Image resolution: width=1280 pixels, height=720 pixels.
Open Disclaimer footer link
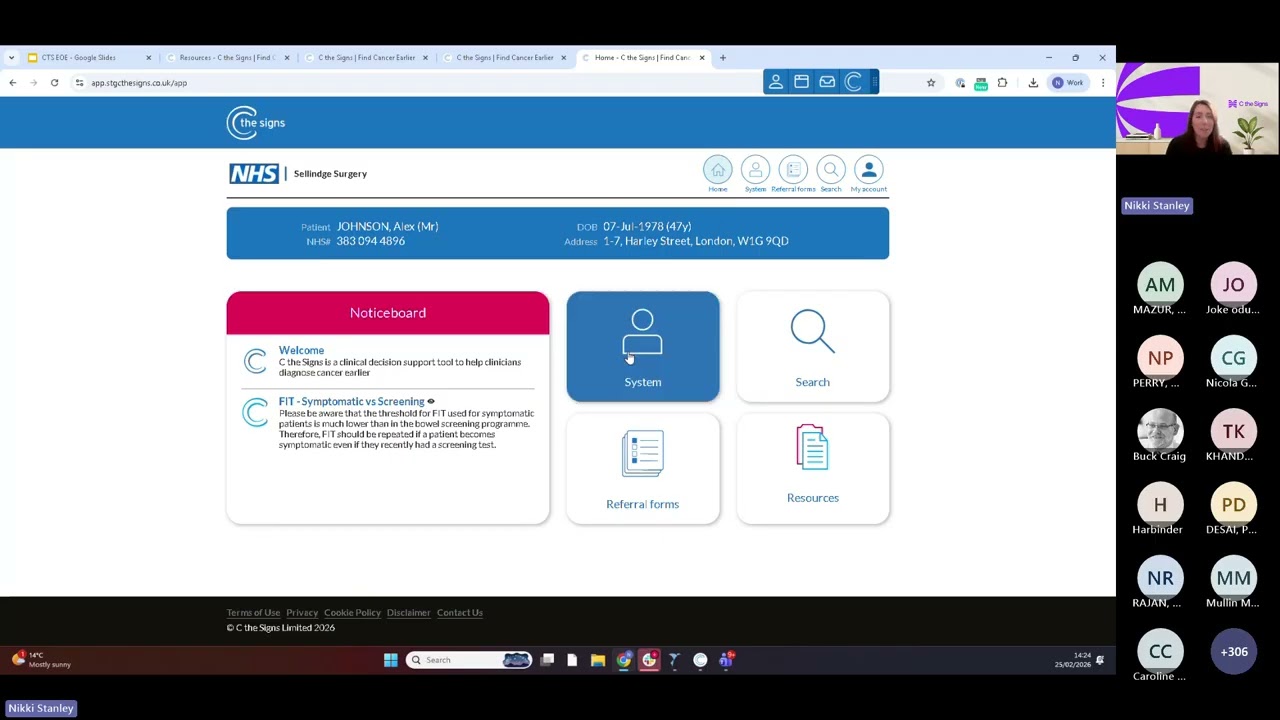tap(408, 612)
